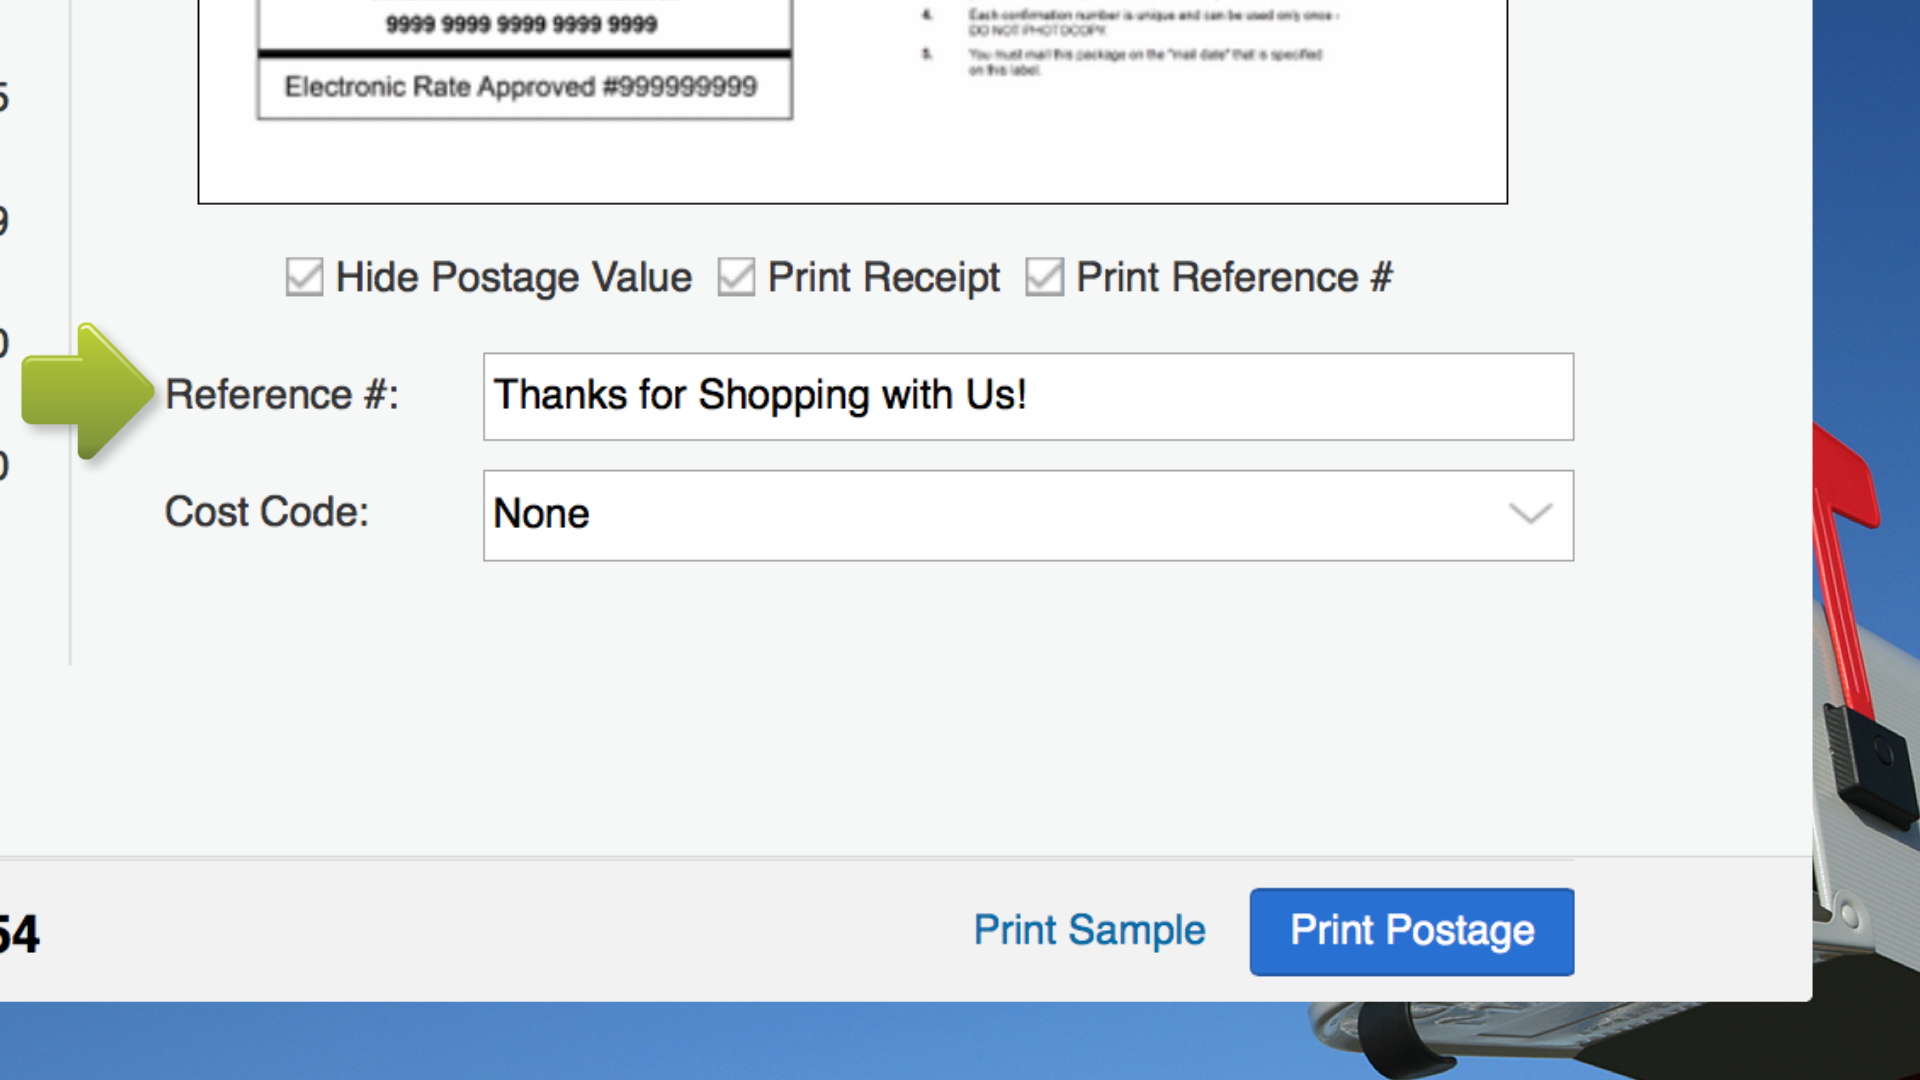1920x1080 pixels.
Task: Click the "Reference #:" field label
Action: click(x=282, y=395)
